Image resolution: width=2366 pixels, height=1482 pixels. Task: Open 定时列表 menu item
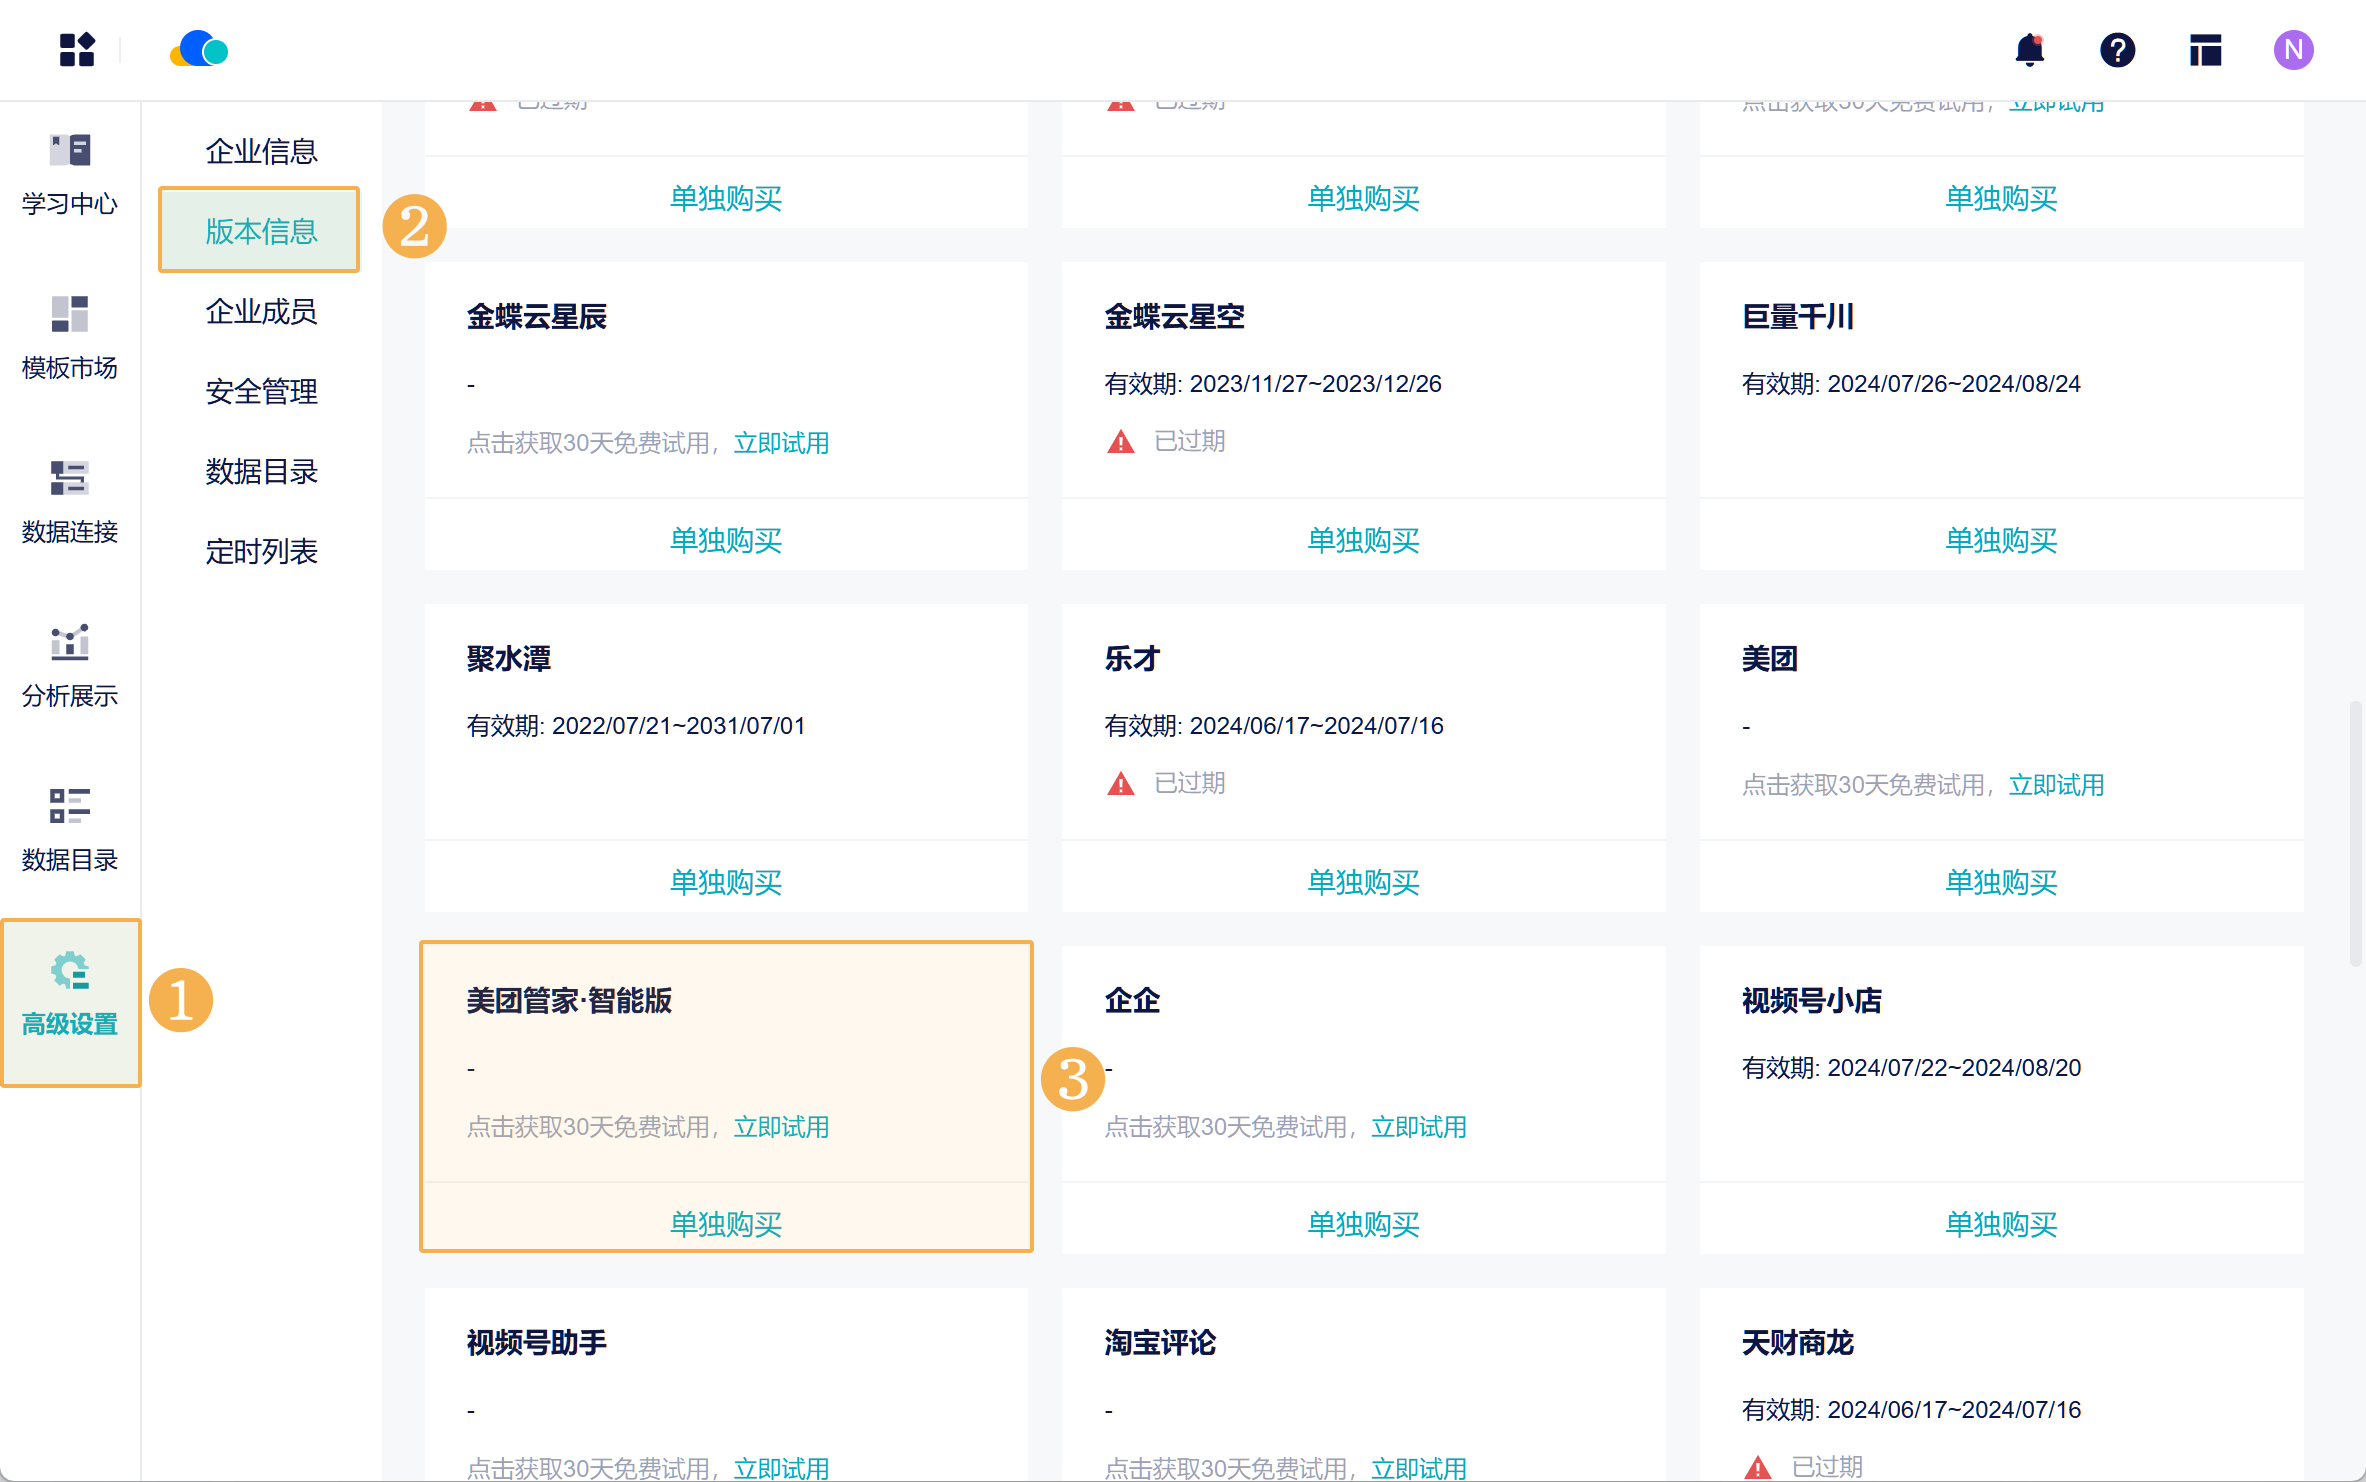pyautogui.click(x=261, y=551)
